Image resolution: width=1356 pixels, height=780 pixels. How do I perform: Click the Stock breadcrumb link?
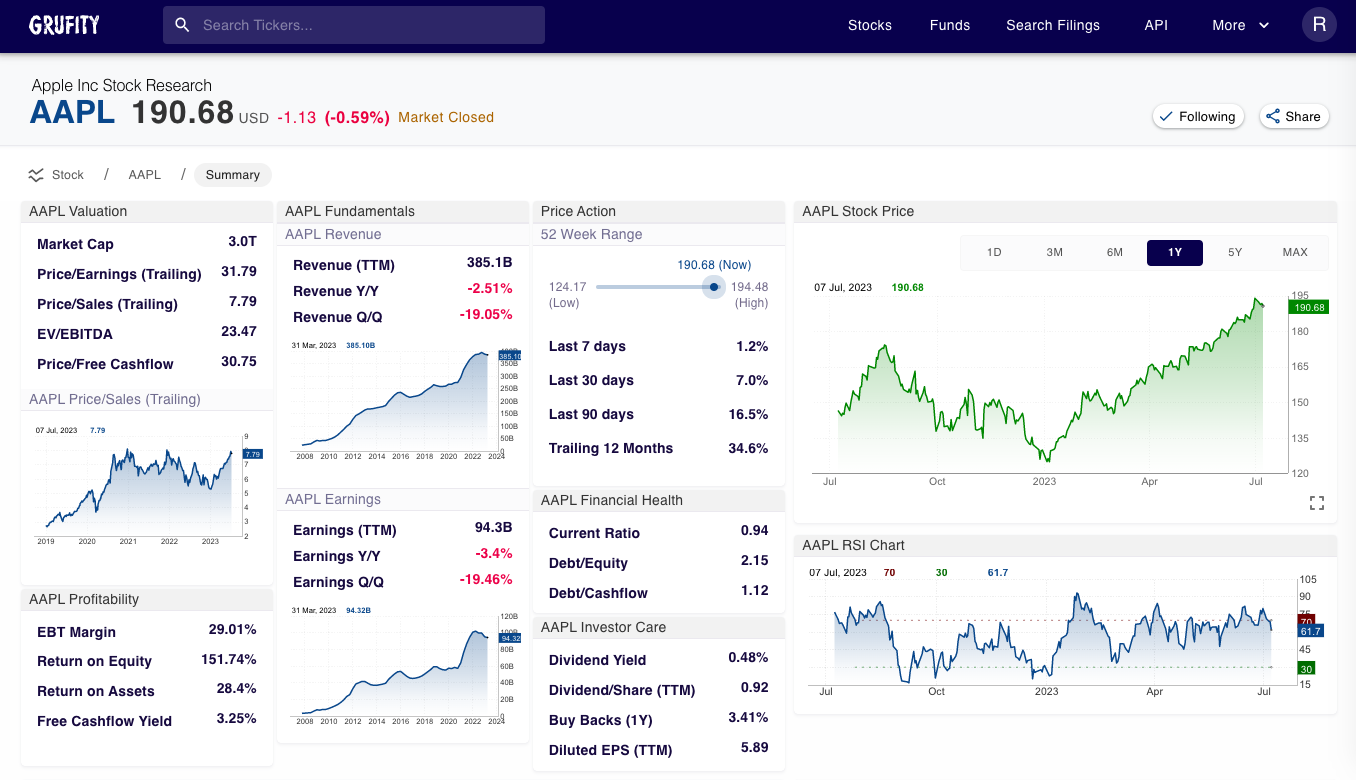click(x=68, y=175)
